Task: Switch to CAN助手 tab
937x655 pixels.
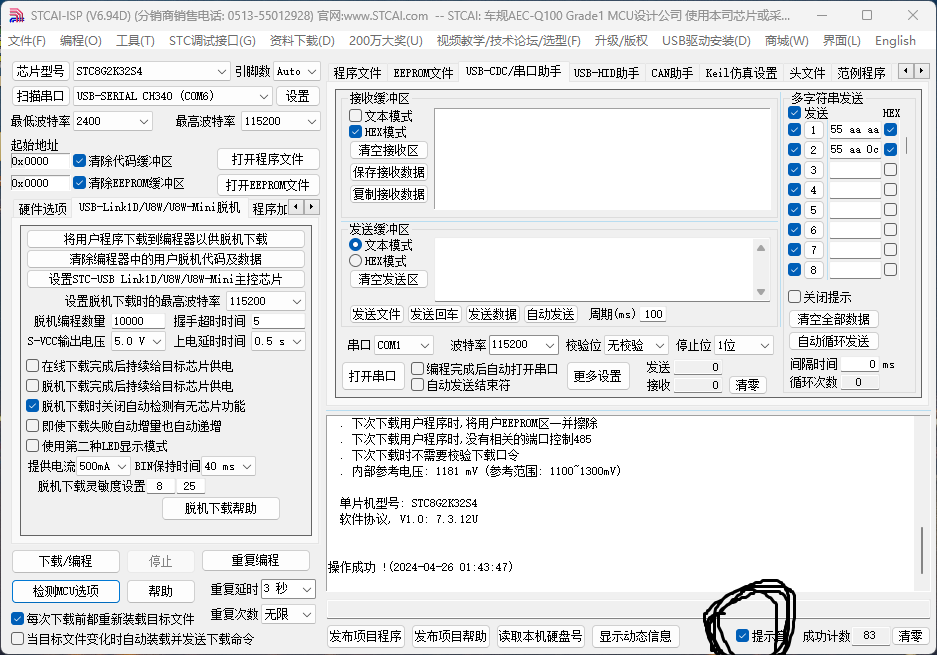Action: point(672,73)
